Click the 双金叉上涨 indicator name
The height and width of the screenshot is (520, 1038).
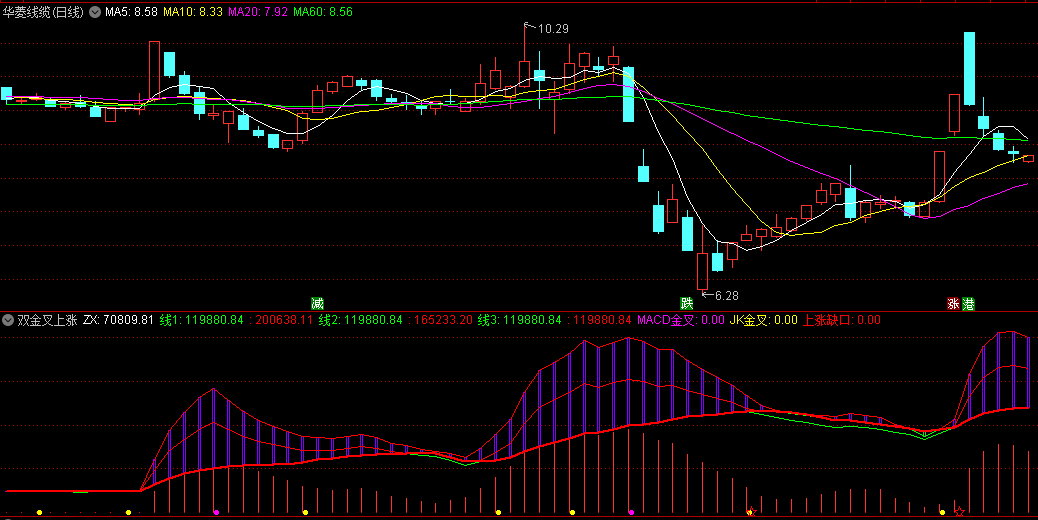coord(48,320)
